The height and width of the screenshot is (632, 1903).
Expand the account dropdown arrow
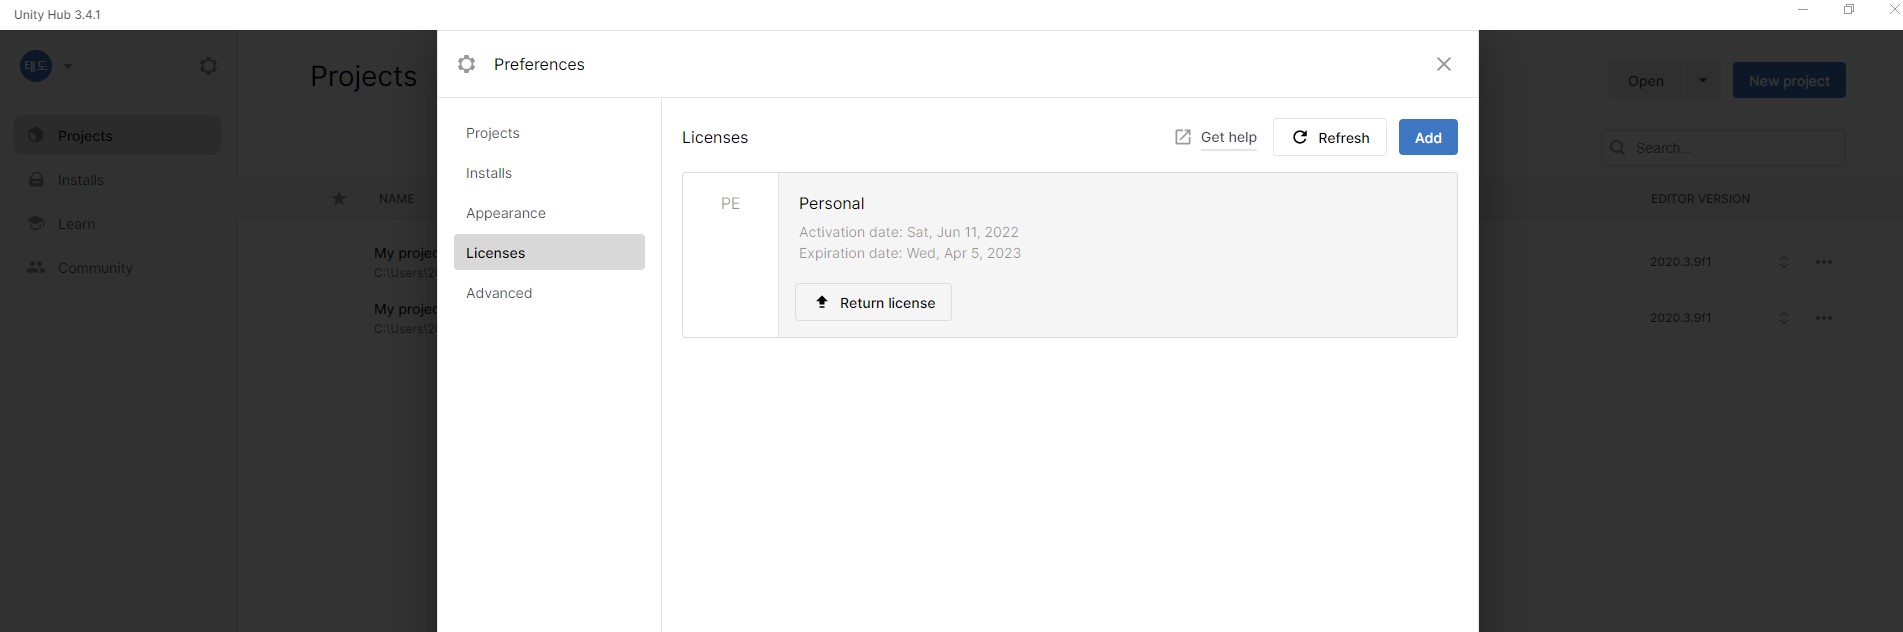[x=68, y=66]
